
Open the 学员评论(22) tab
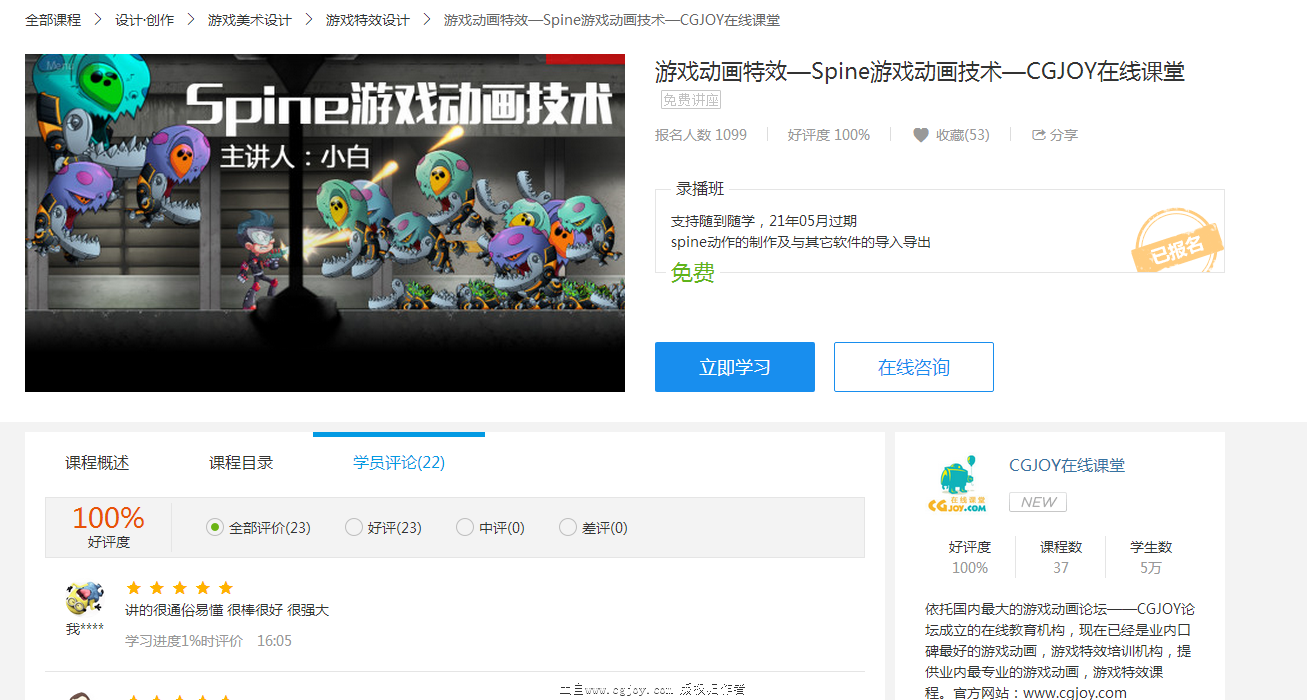[399, 463]
